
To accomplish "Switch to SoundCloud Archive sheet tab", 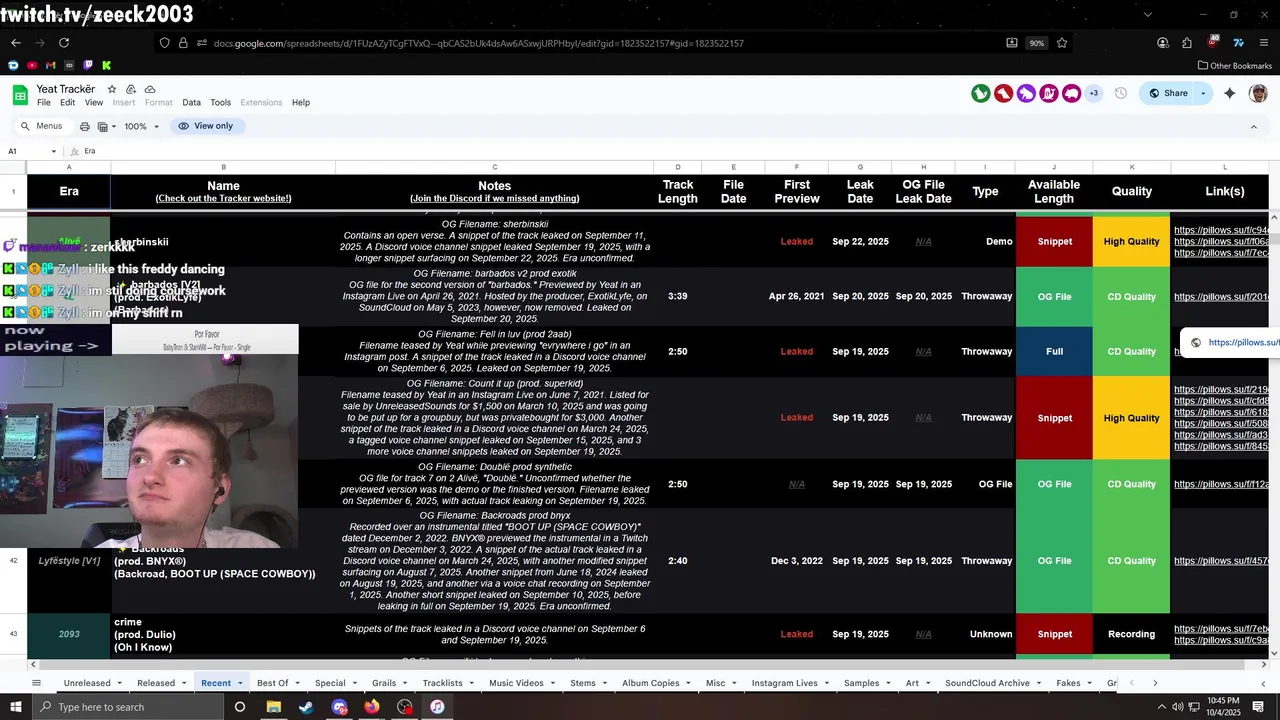I will tap(987, 683).
